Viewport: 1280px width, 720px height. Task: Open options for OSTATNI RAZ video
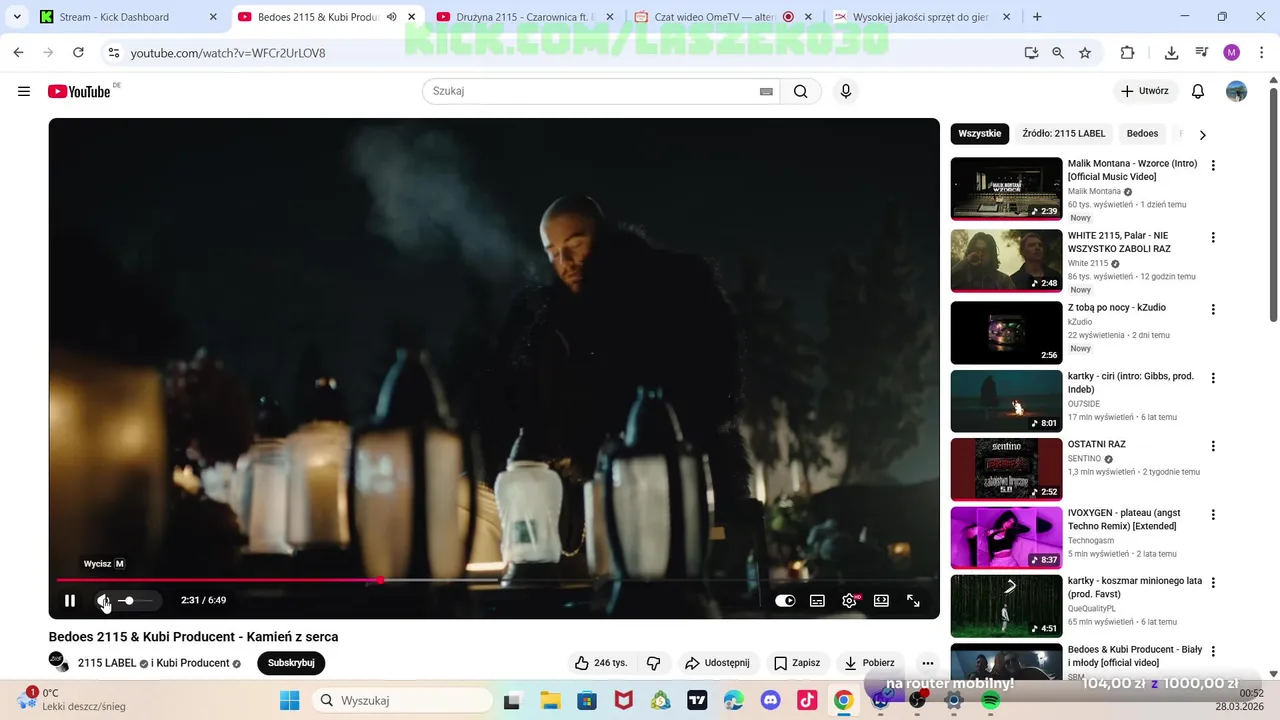click(1213, 447)
